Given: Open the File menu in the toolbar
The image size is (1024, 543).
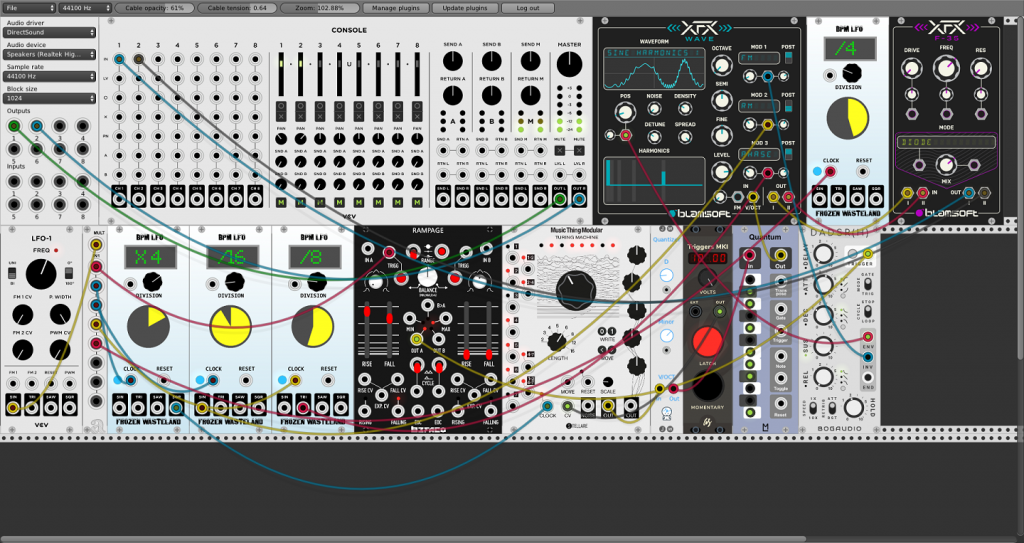Looking at the screenshot, I should [29, 8].
